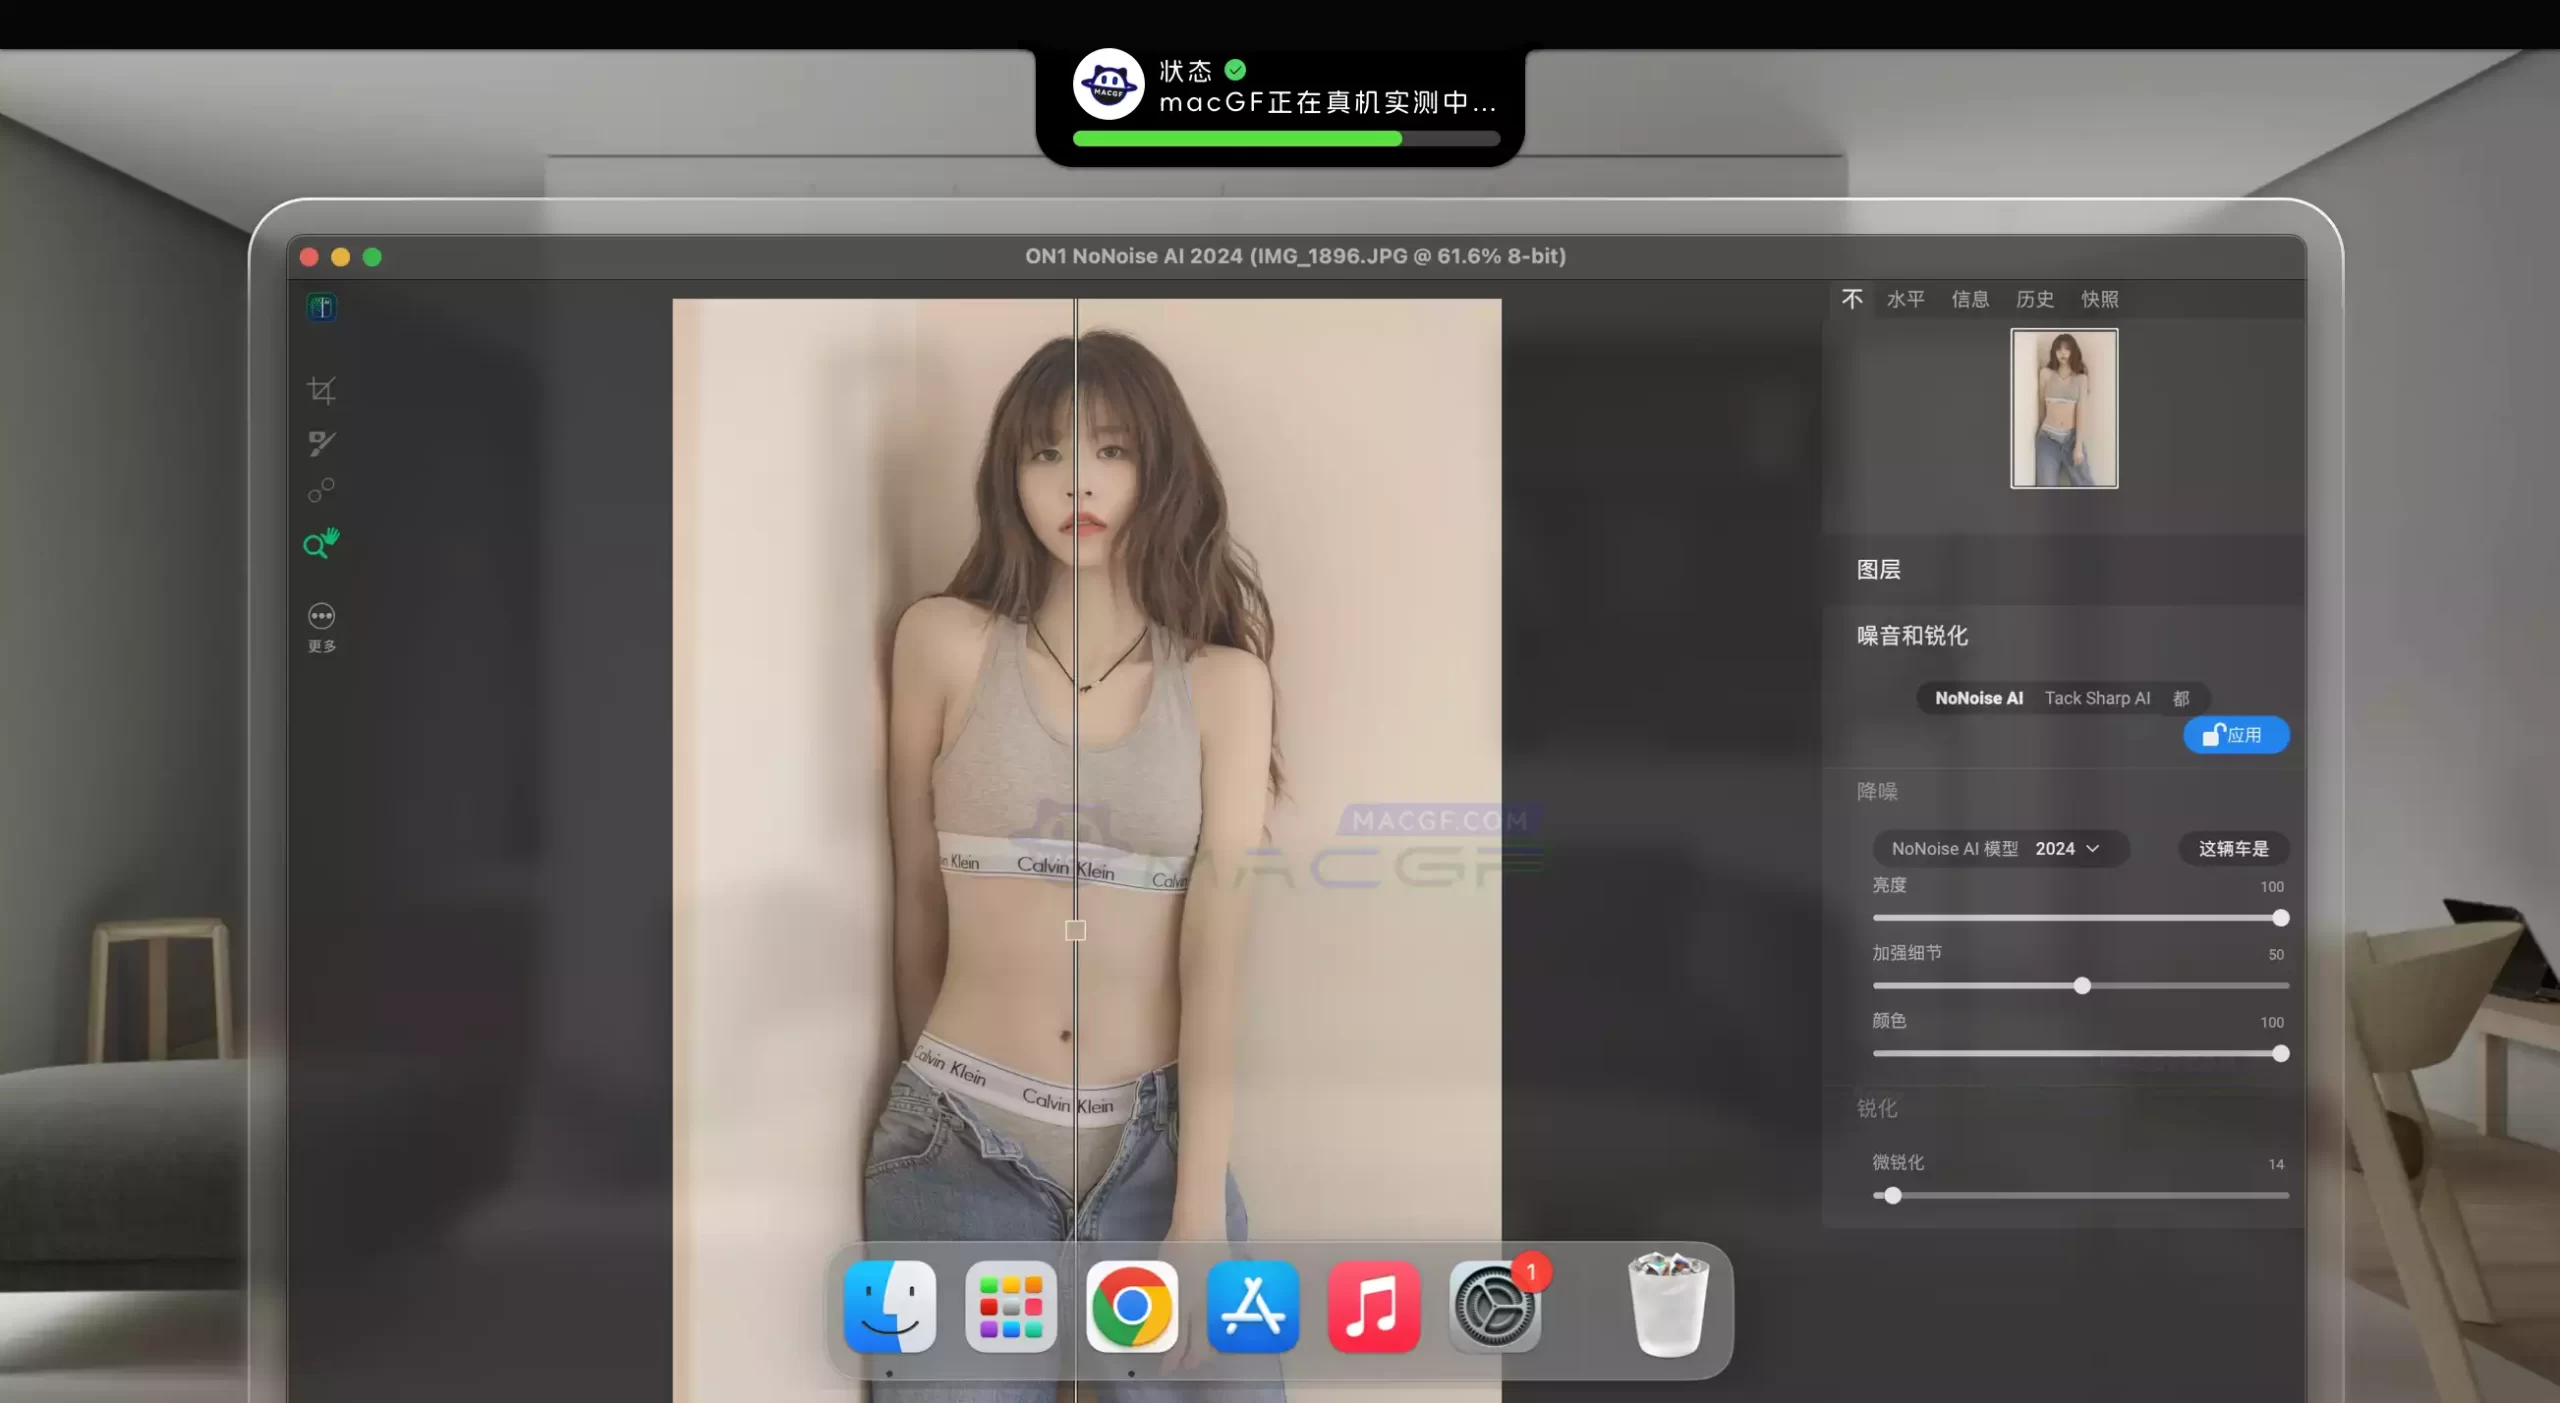Collapse the 噪音和锐化 section header
The height and width of the screenshot is (1403, 2560).
[x=1912, y=636]
